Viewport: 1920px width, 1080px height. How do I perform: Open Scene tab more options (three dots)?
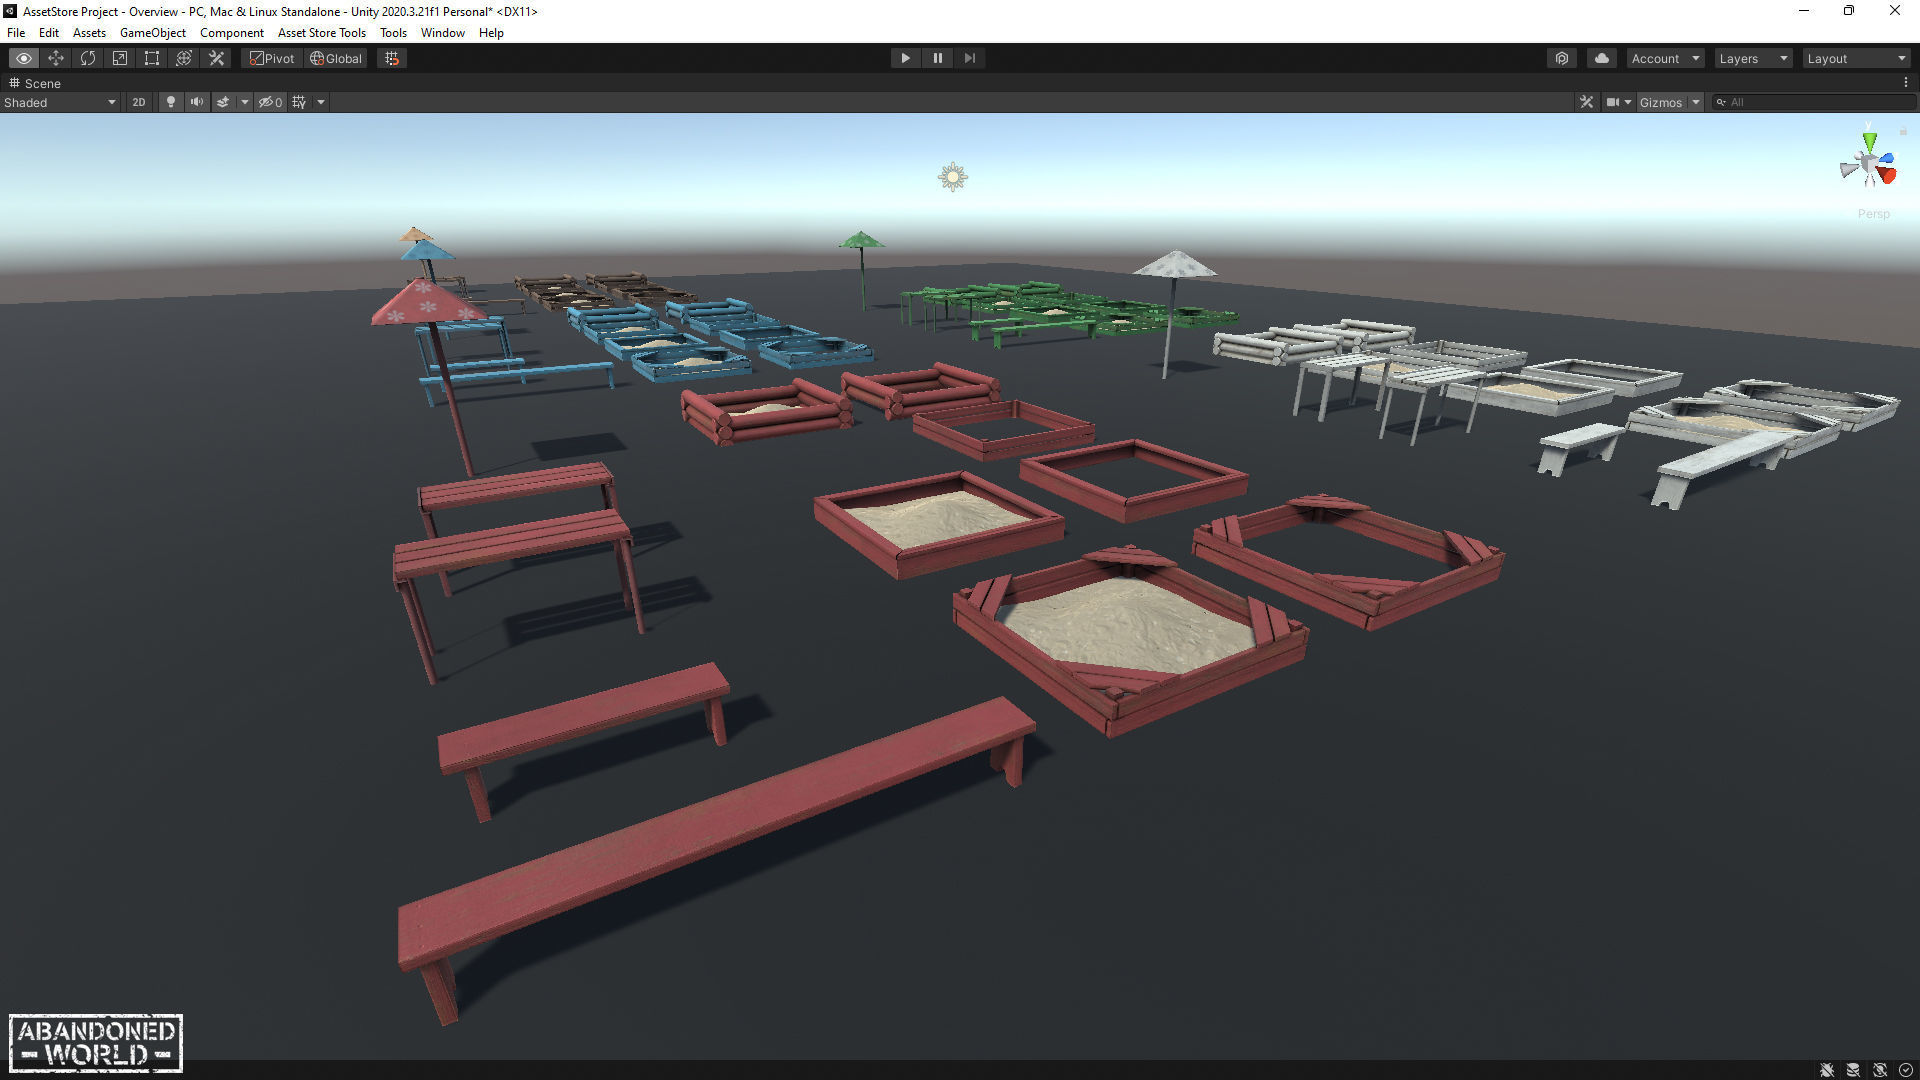(1906, 83)
